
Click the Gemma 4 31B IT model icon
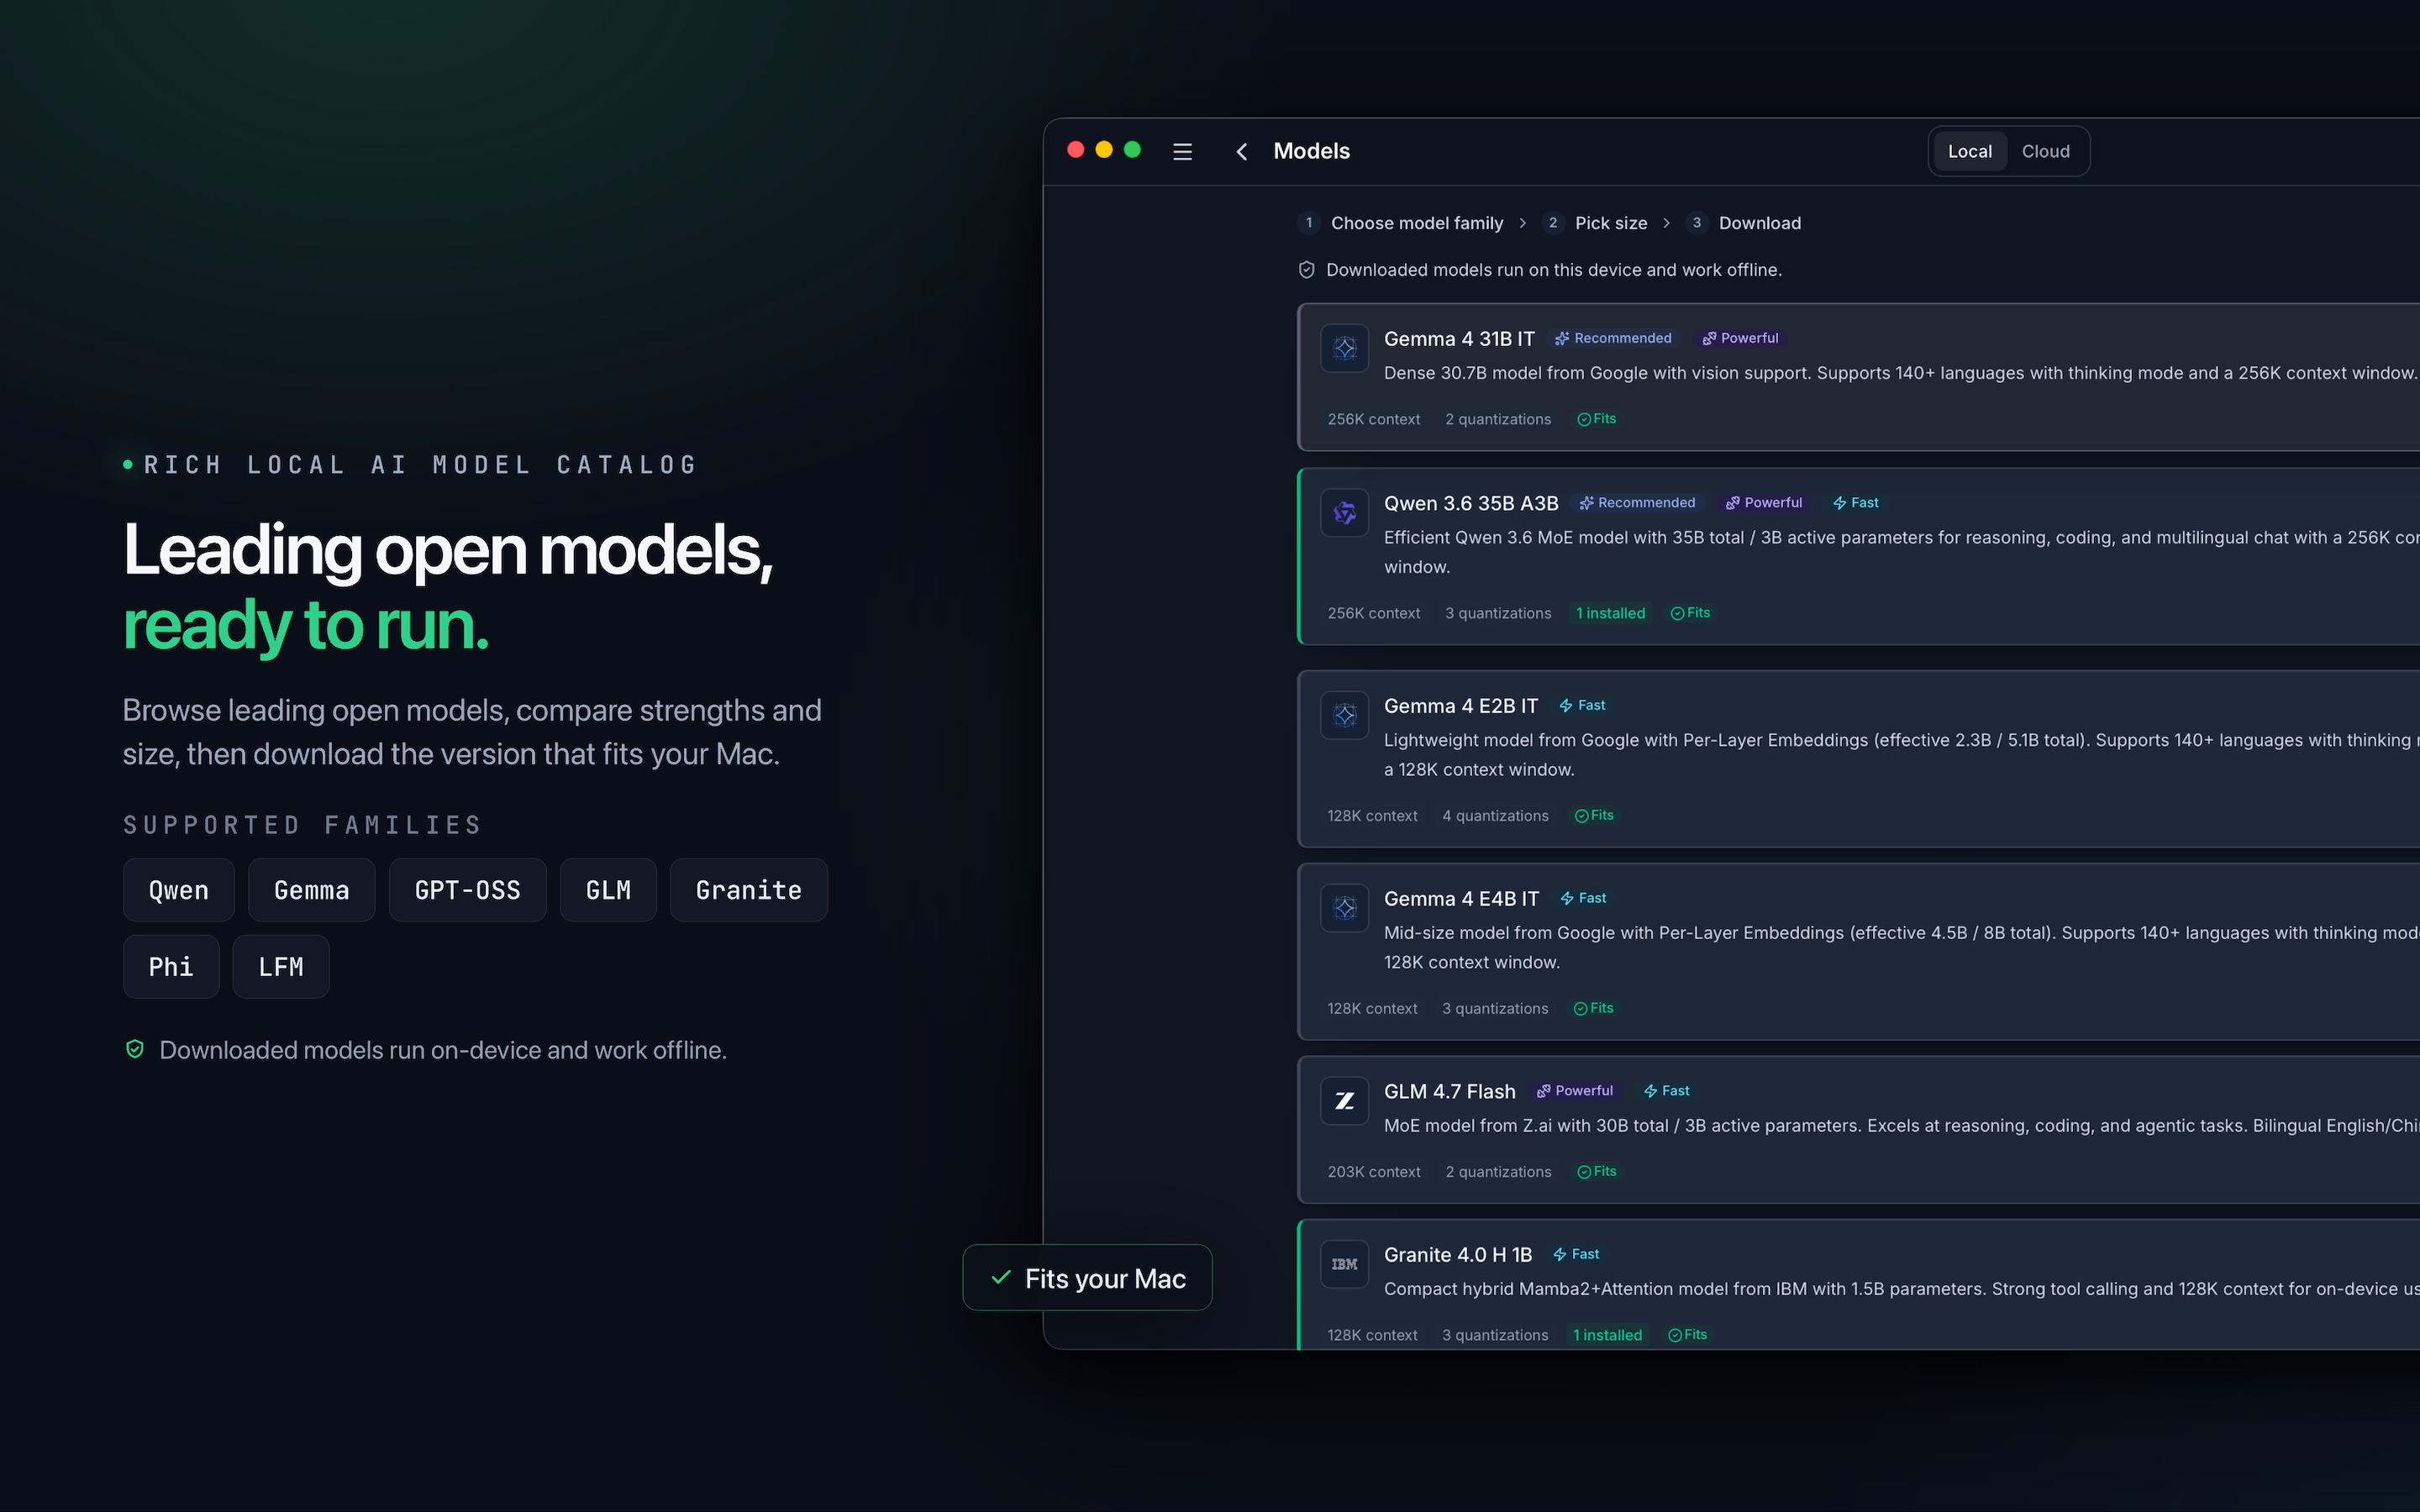tap(1344, 348)
